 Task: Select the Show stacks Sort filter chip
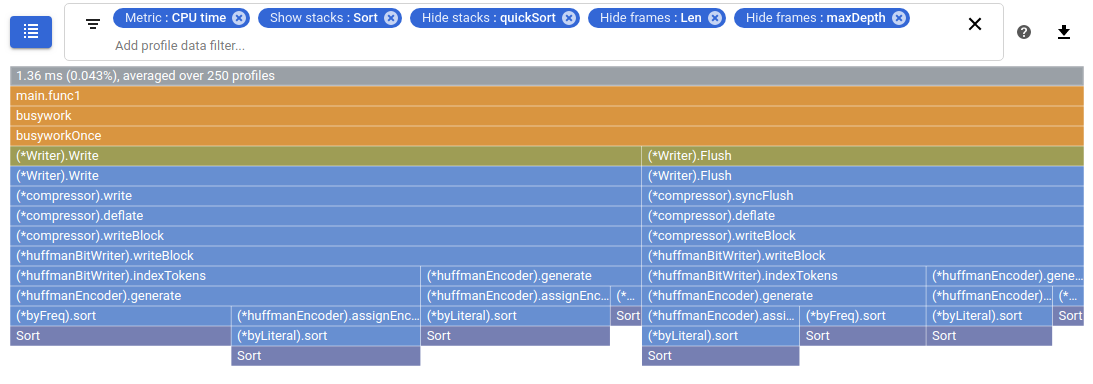coord(329,18)
